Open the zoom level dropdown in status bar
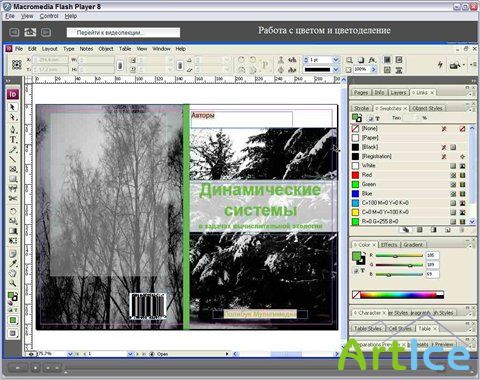This screenshot has width=480, height=380. 70,354
